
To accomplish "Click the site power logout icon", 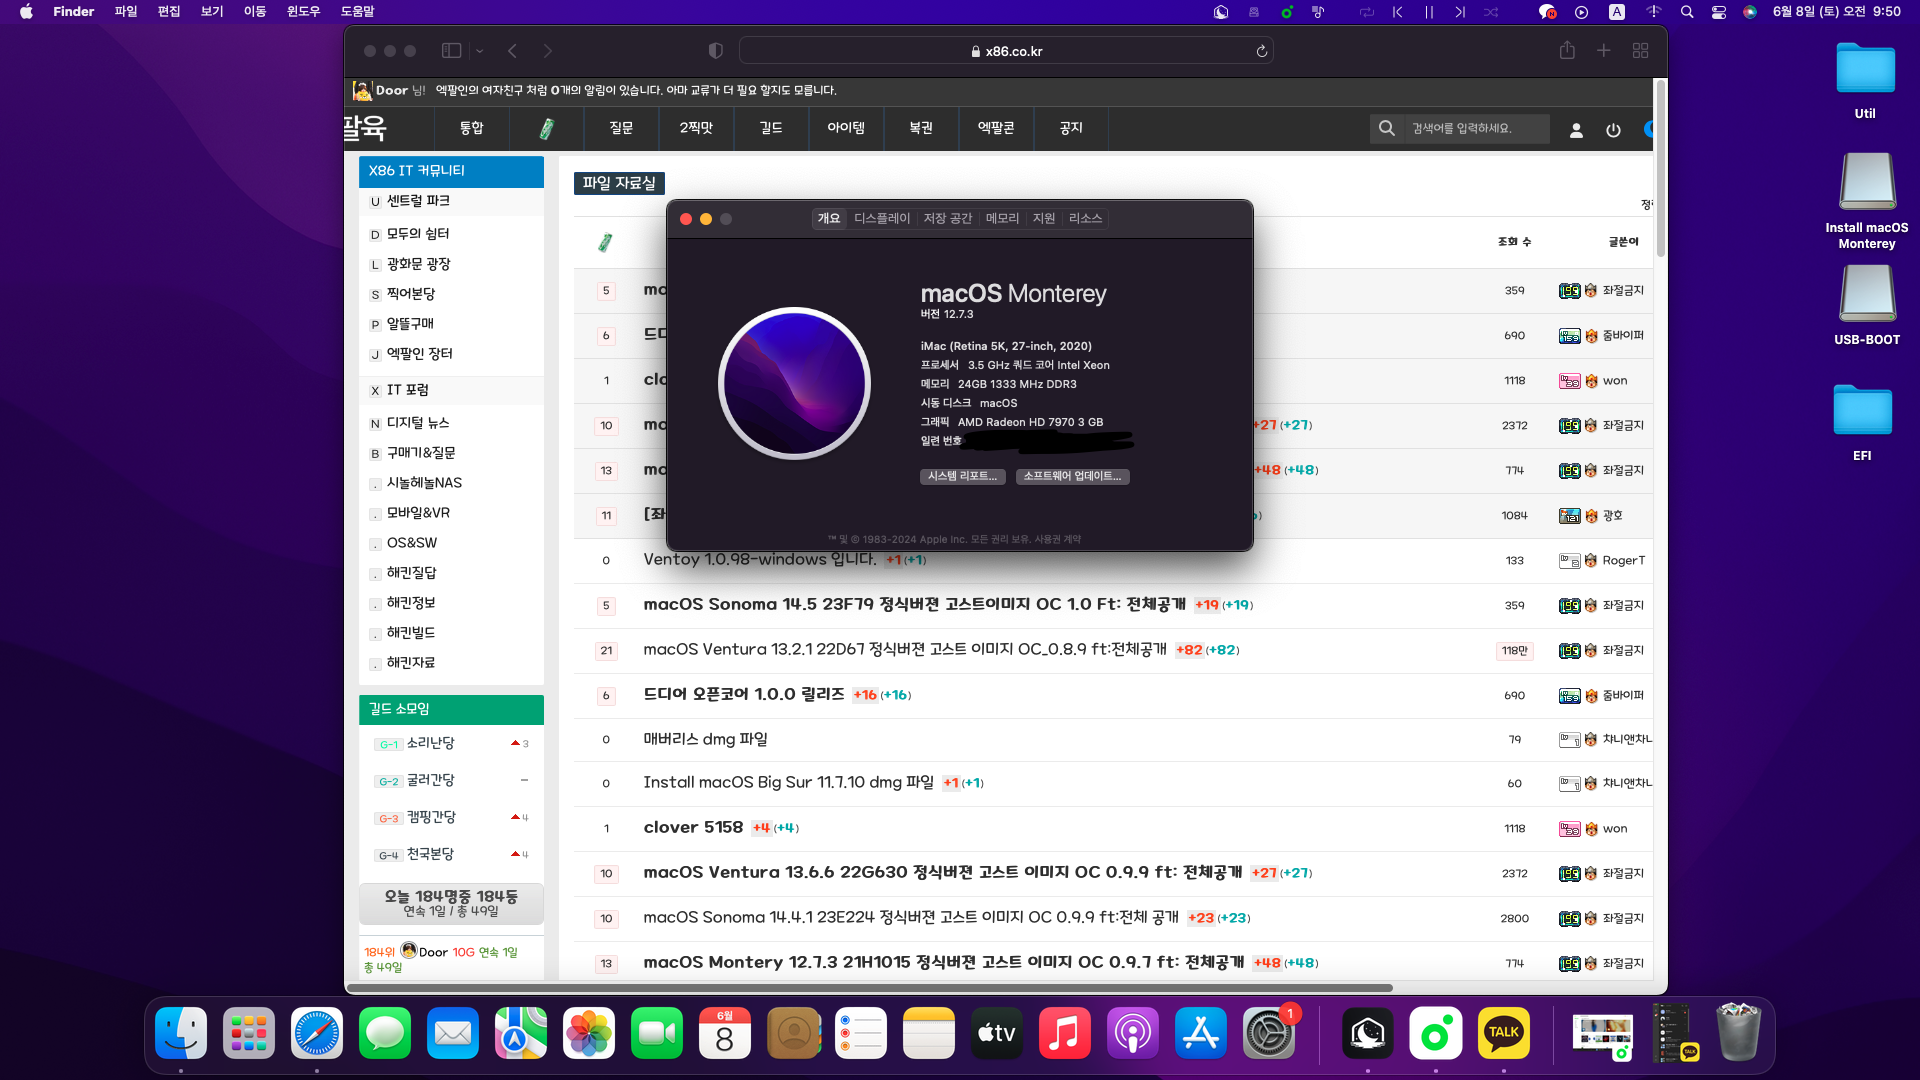I will click(1613, 130).
